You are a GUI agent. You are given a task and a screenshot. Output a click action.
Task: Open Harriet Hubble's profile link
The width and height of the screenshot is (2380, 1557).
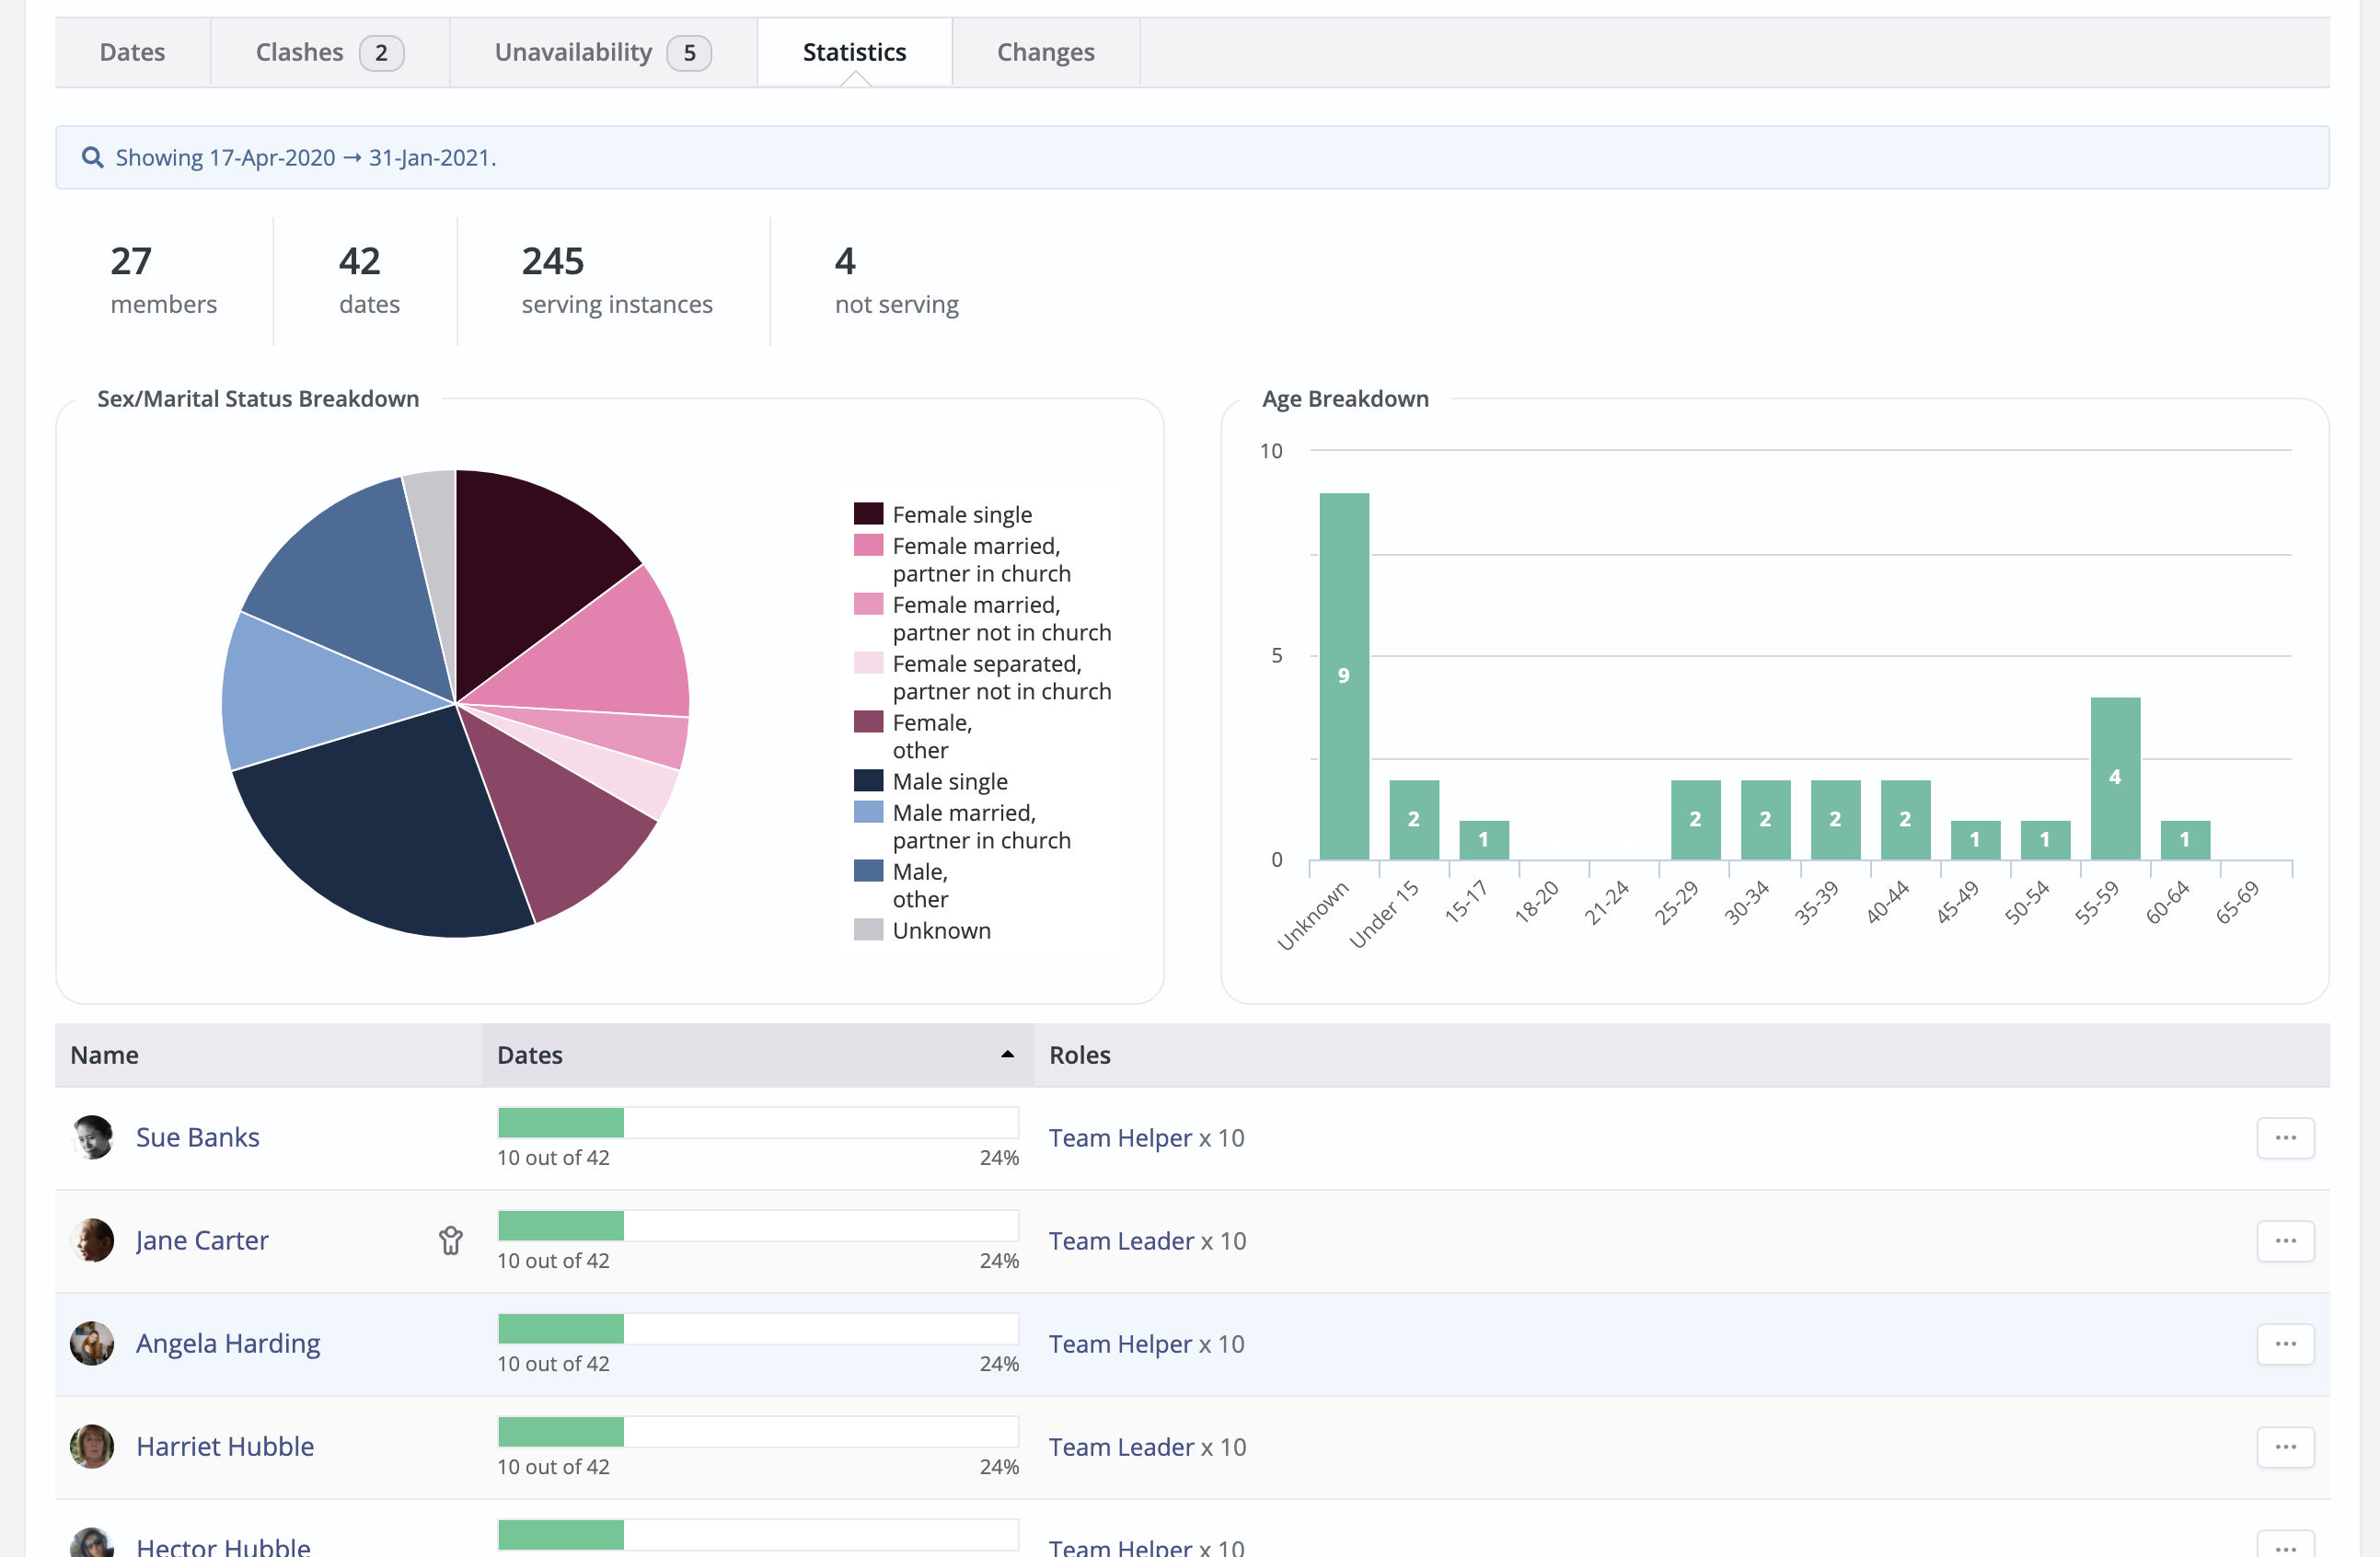click(x=224, y=1446)
